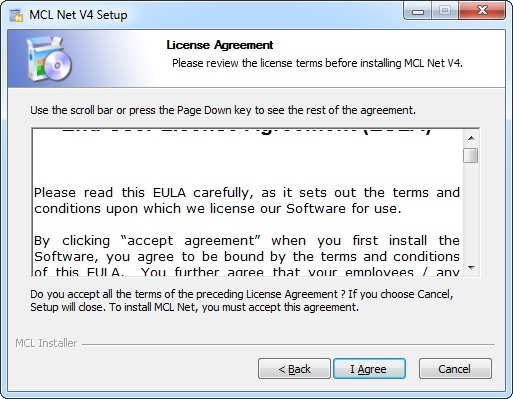Click the 'Do you accept all the terms' text
513x399 pixels.
(x=242, y=300)
